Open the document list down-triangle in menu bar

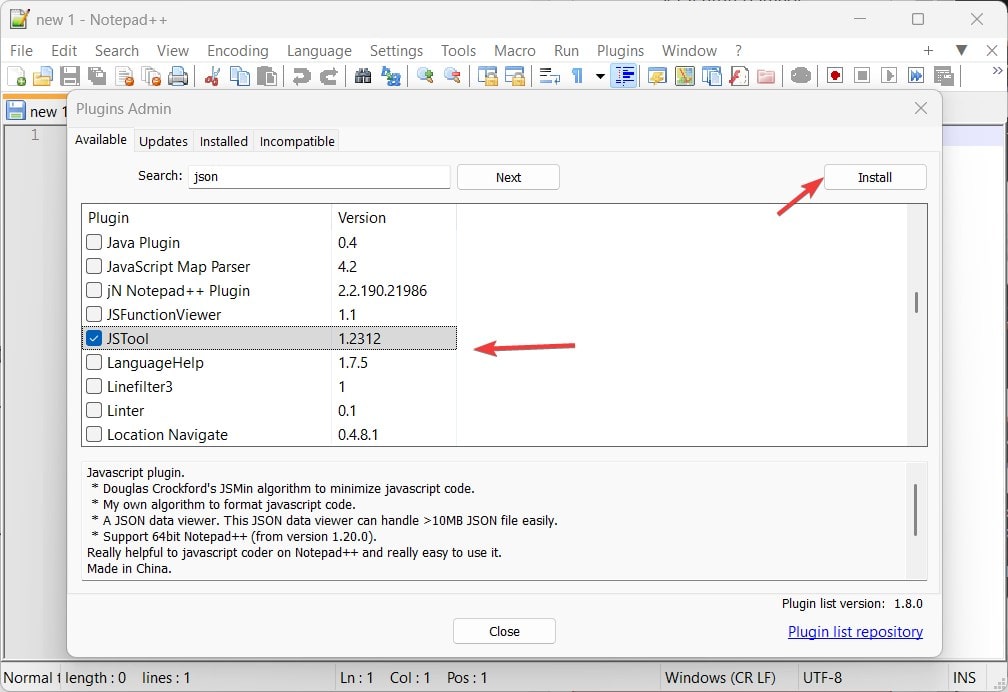pyautogui.click(x=961, y=50)
